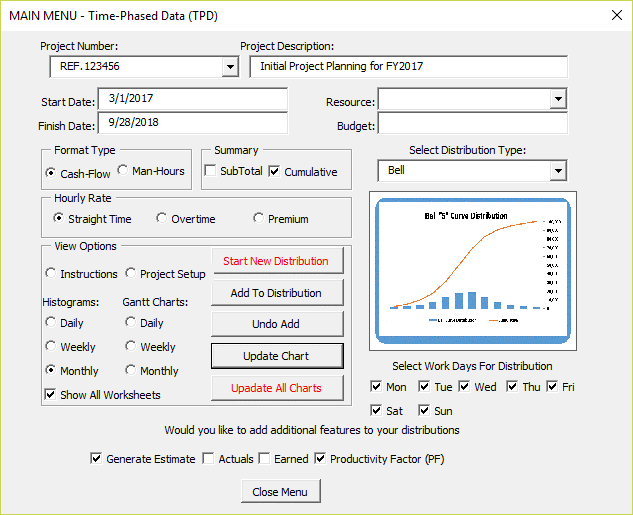Expand the Resource dropdown list

coord(558,100)
